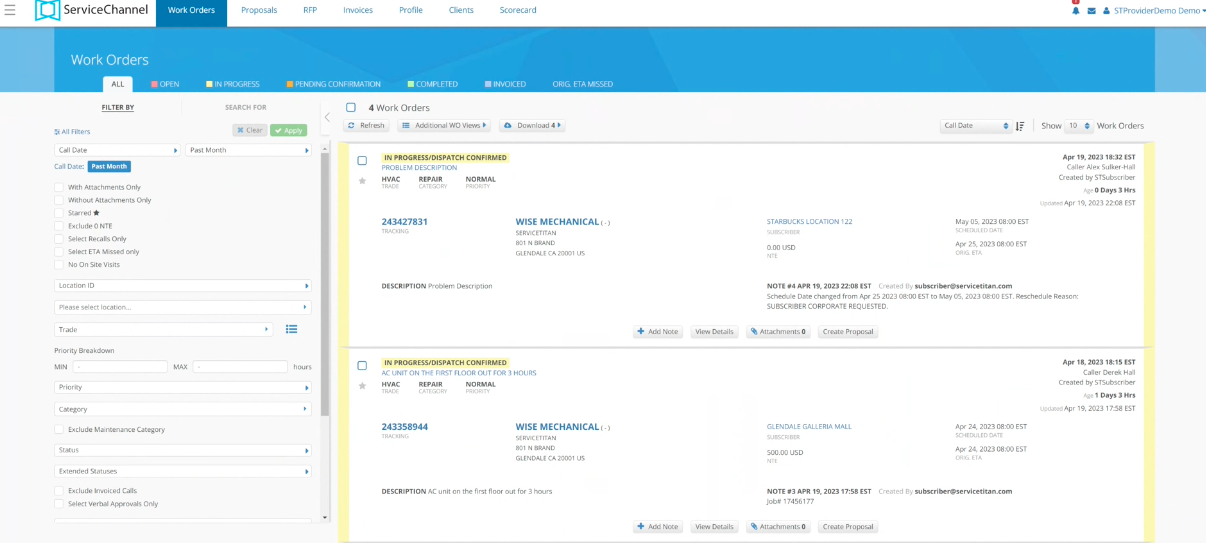This screenshot has height=543, width=1206.
Task: Open RFP navigation item
Action: click(310, 10)
